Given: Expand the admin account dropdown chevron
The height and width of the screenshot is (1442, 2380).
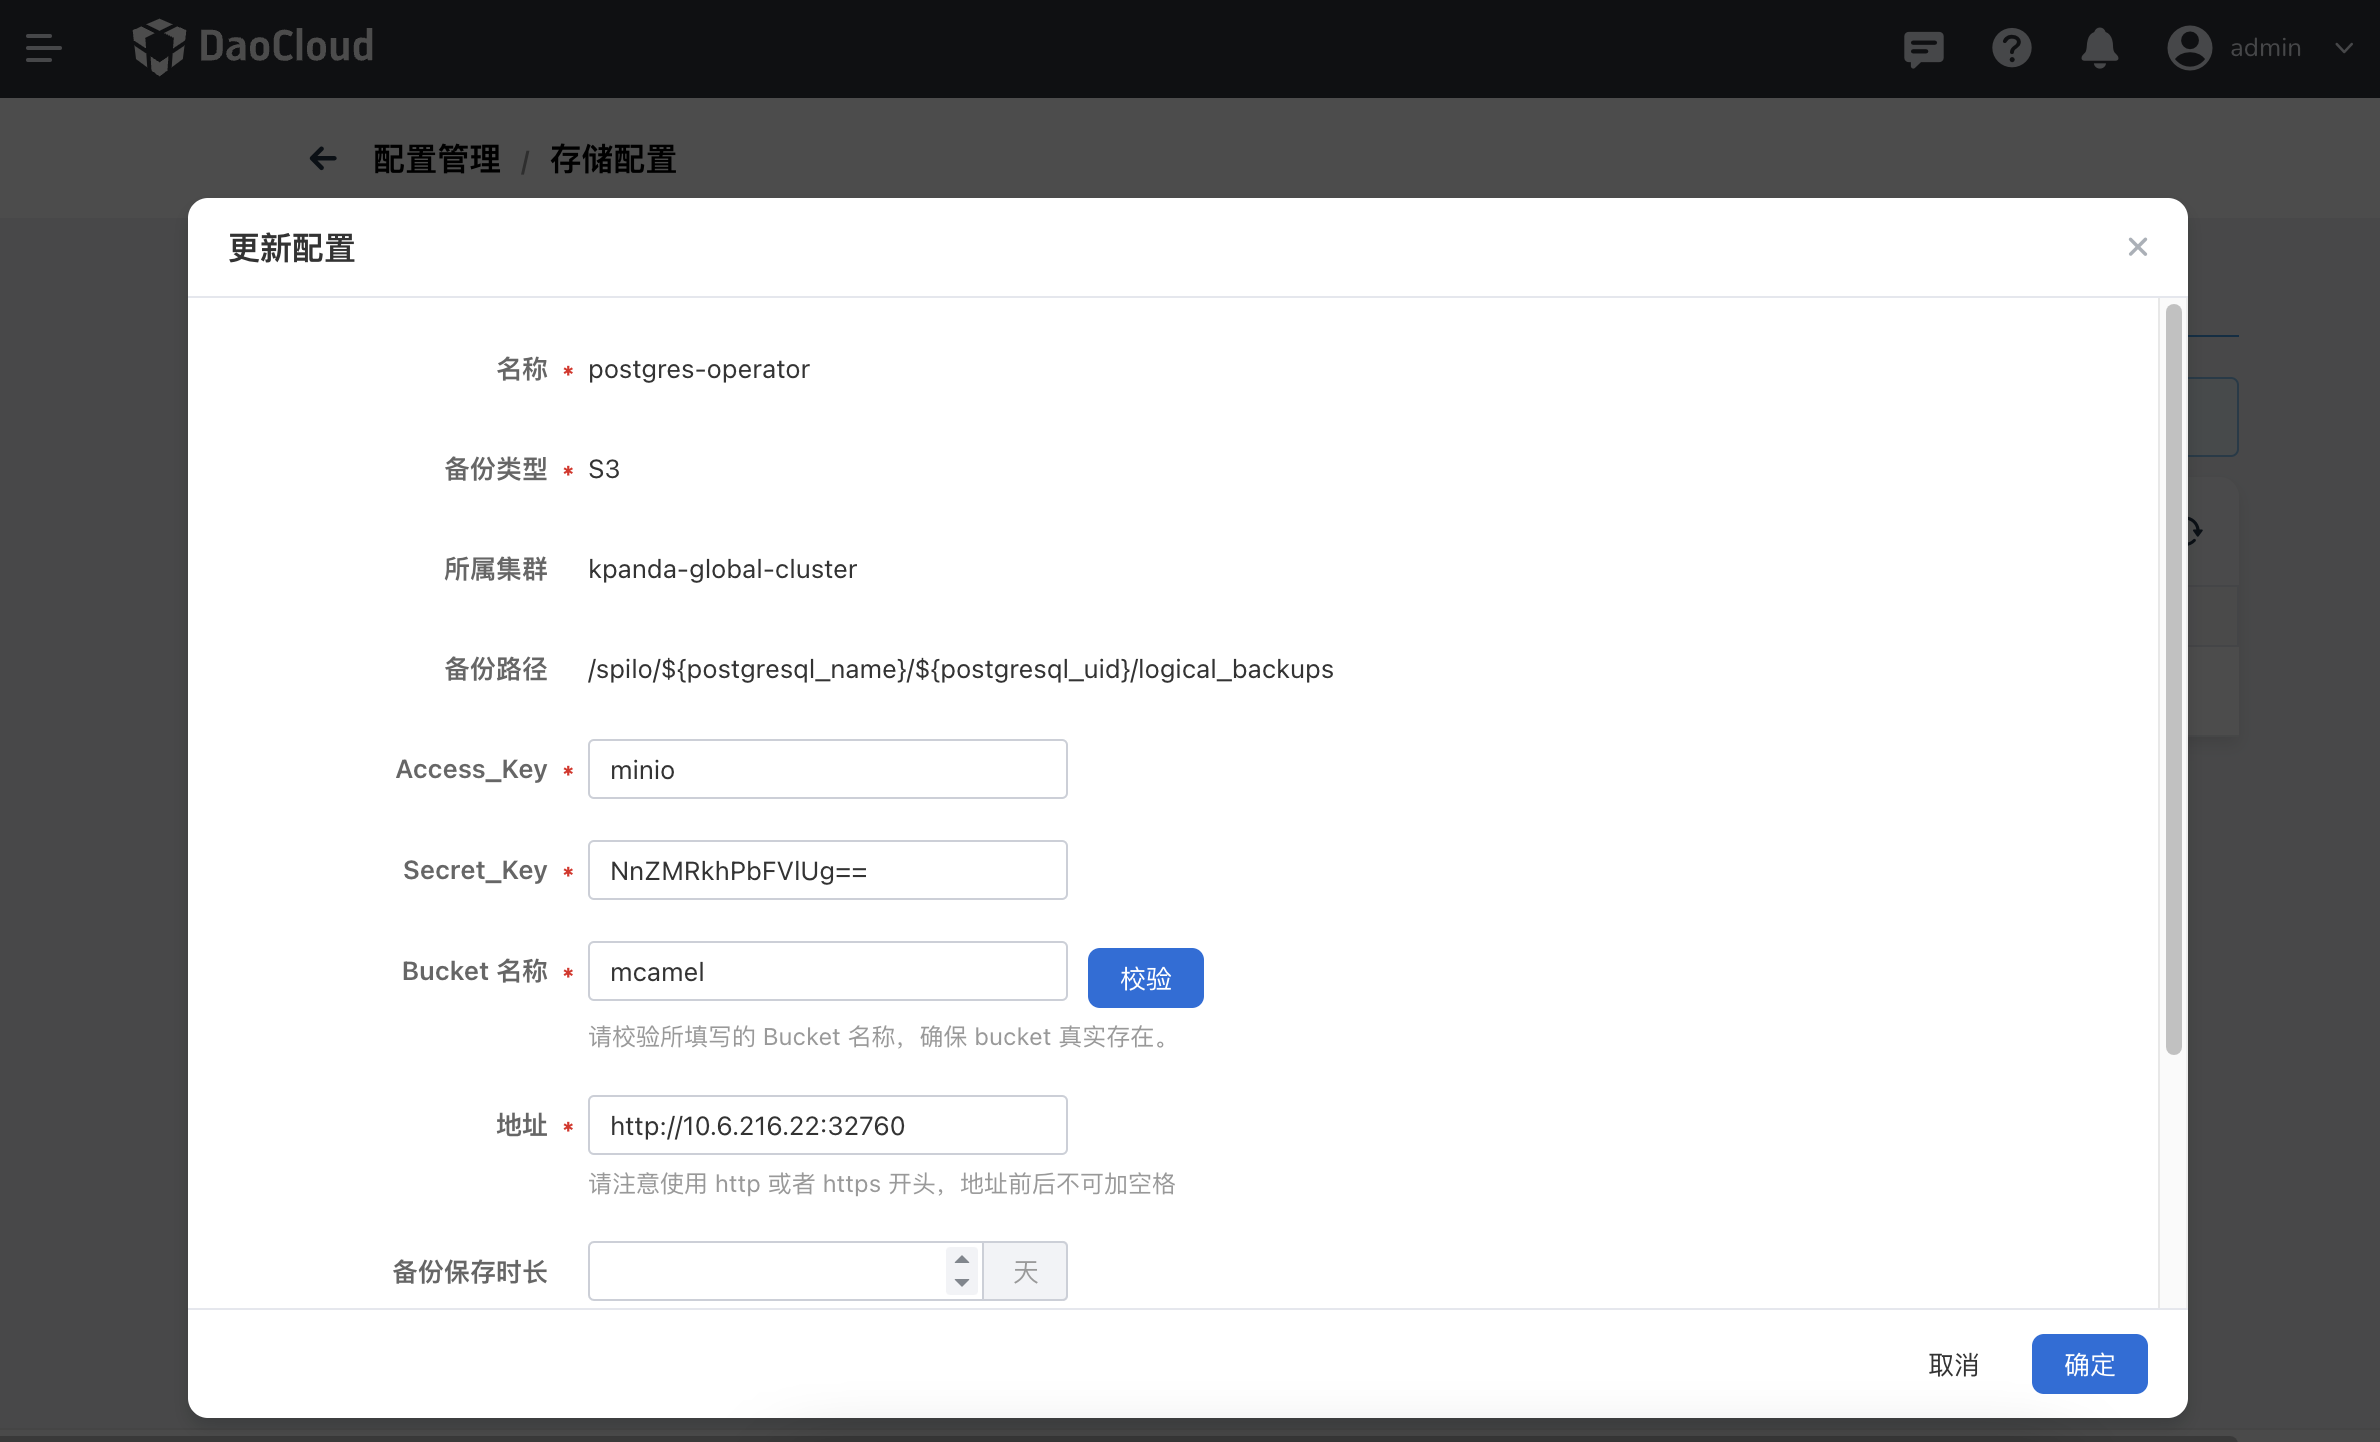Looking at the screenshot, I should pyautogui.click(x=2344, y=48).
